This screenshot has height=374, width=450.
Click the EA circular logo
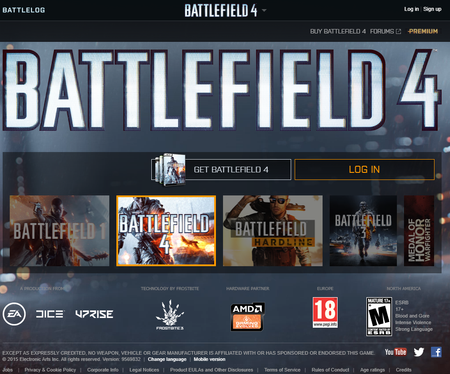coord(14,314)
